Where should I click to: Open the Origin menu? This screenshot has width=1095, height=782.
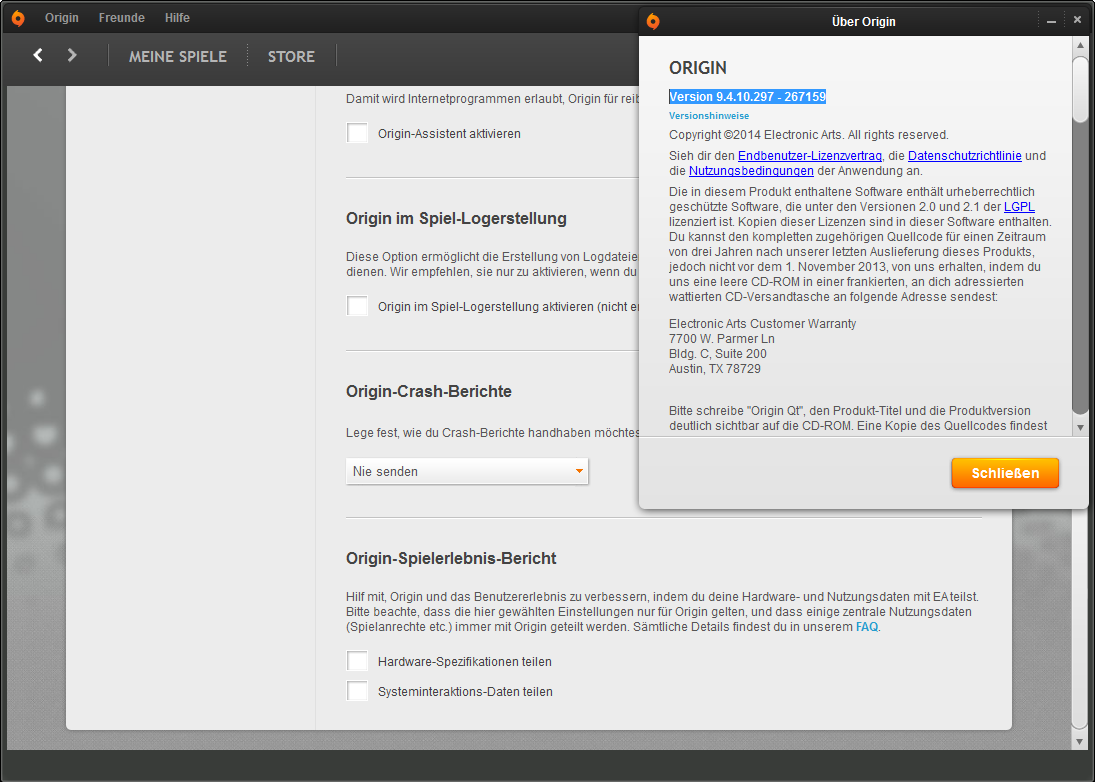tap(61, 18)
